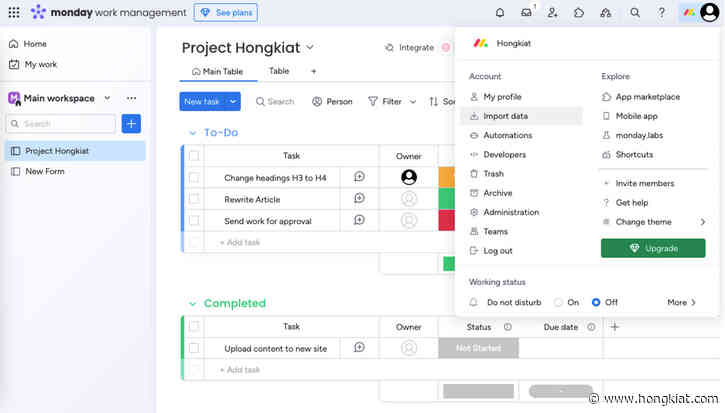Image resolution: width=725 pixels, height=413 pixels.
Task: Click the invite members icon in top bar
Action: [553, 13]
